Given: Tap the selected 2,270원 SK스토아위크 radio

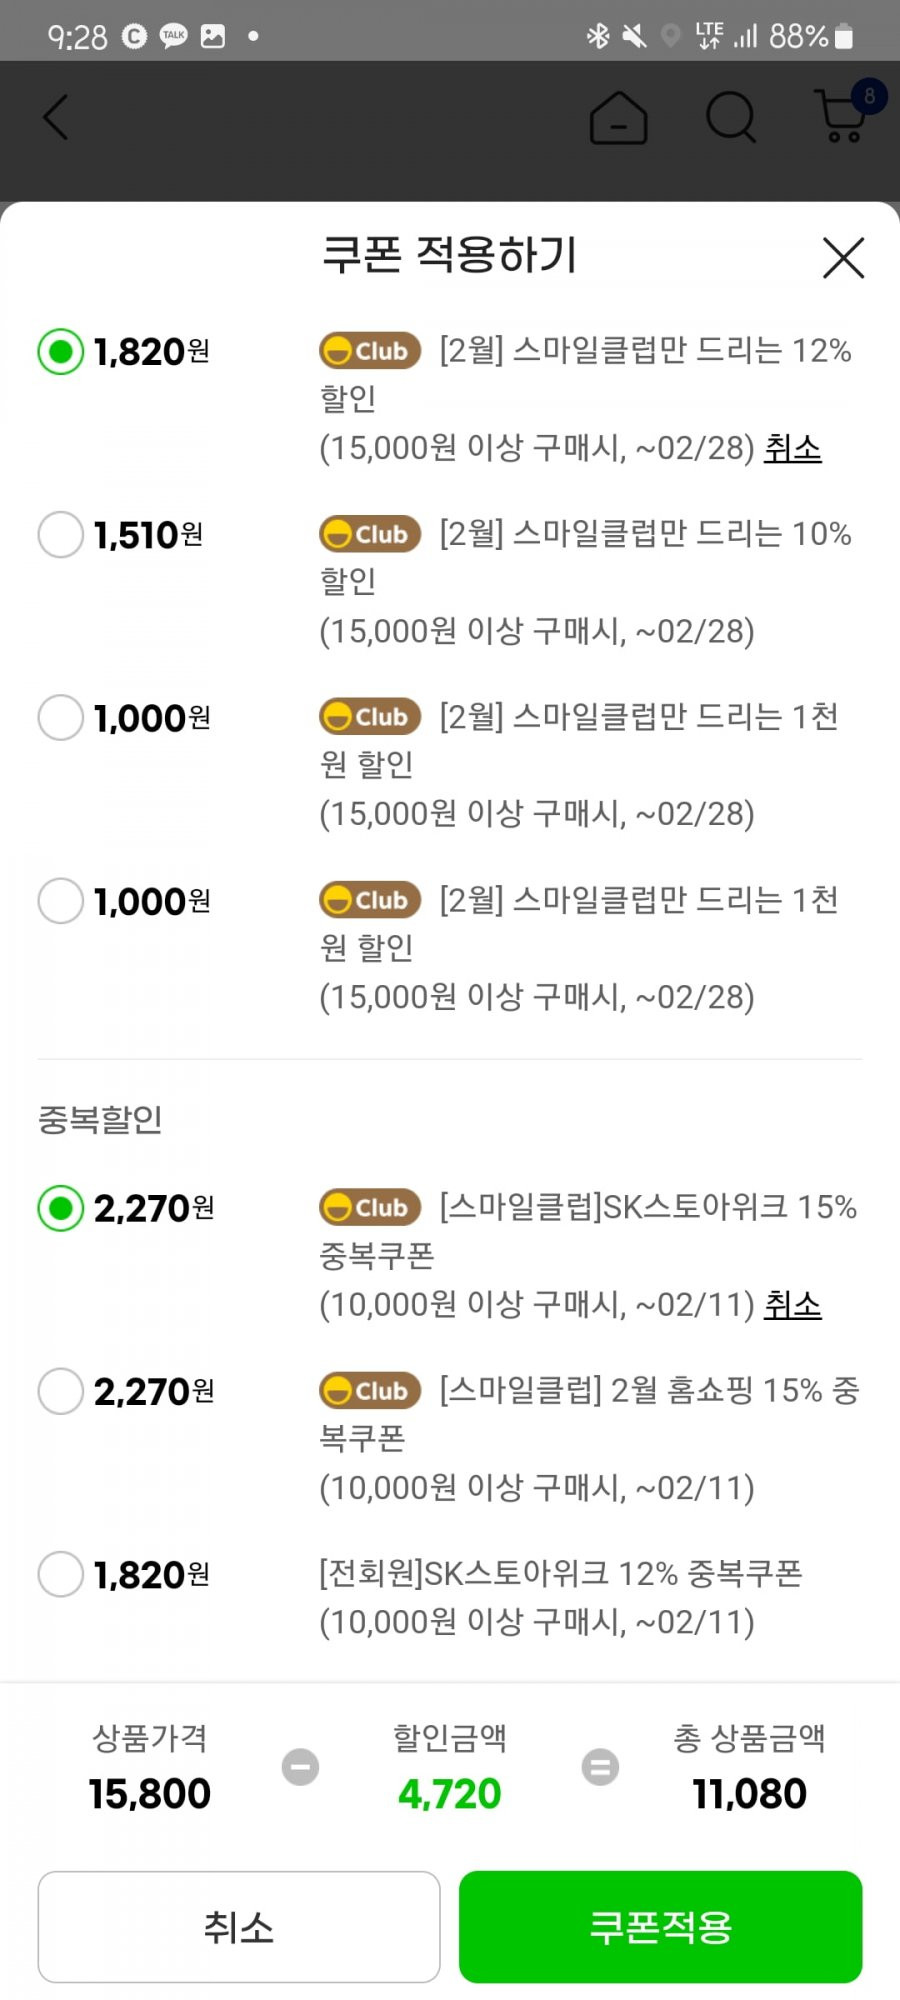Looking at the screenshot, I should pos(60,1208).
